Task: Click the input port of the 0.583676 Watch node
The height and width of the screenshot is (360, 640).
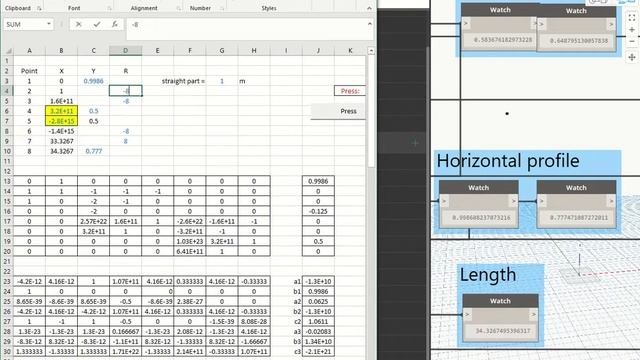Action: click(466, 23)
